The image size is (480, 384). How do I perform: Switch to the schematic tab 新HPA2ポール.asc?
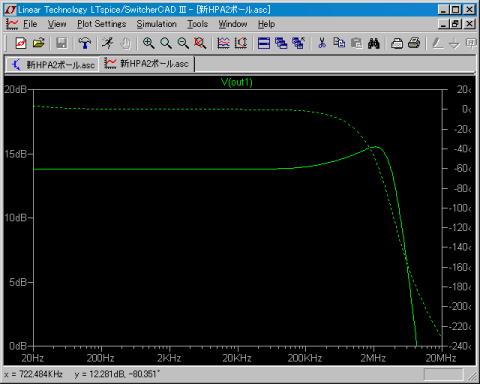click(x=53, y=64)
